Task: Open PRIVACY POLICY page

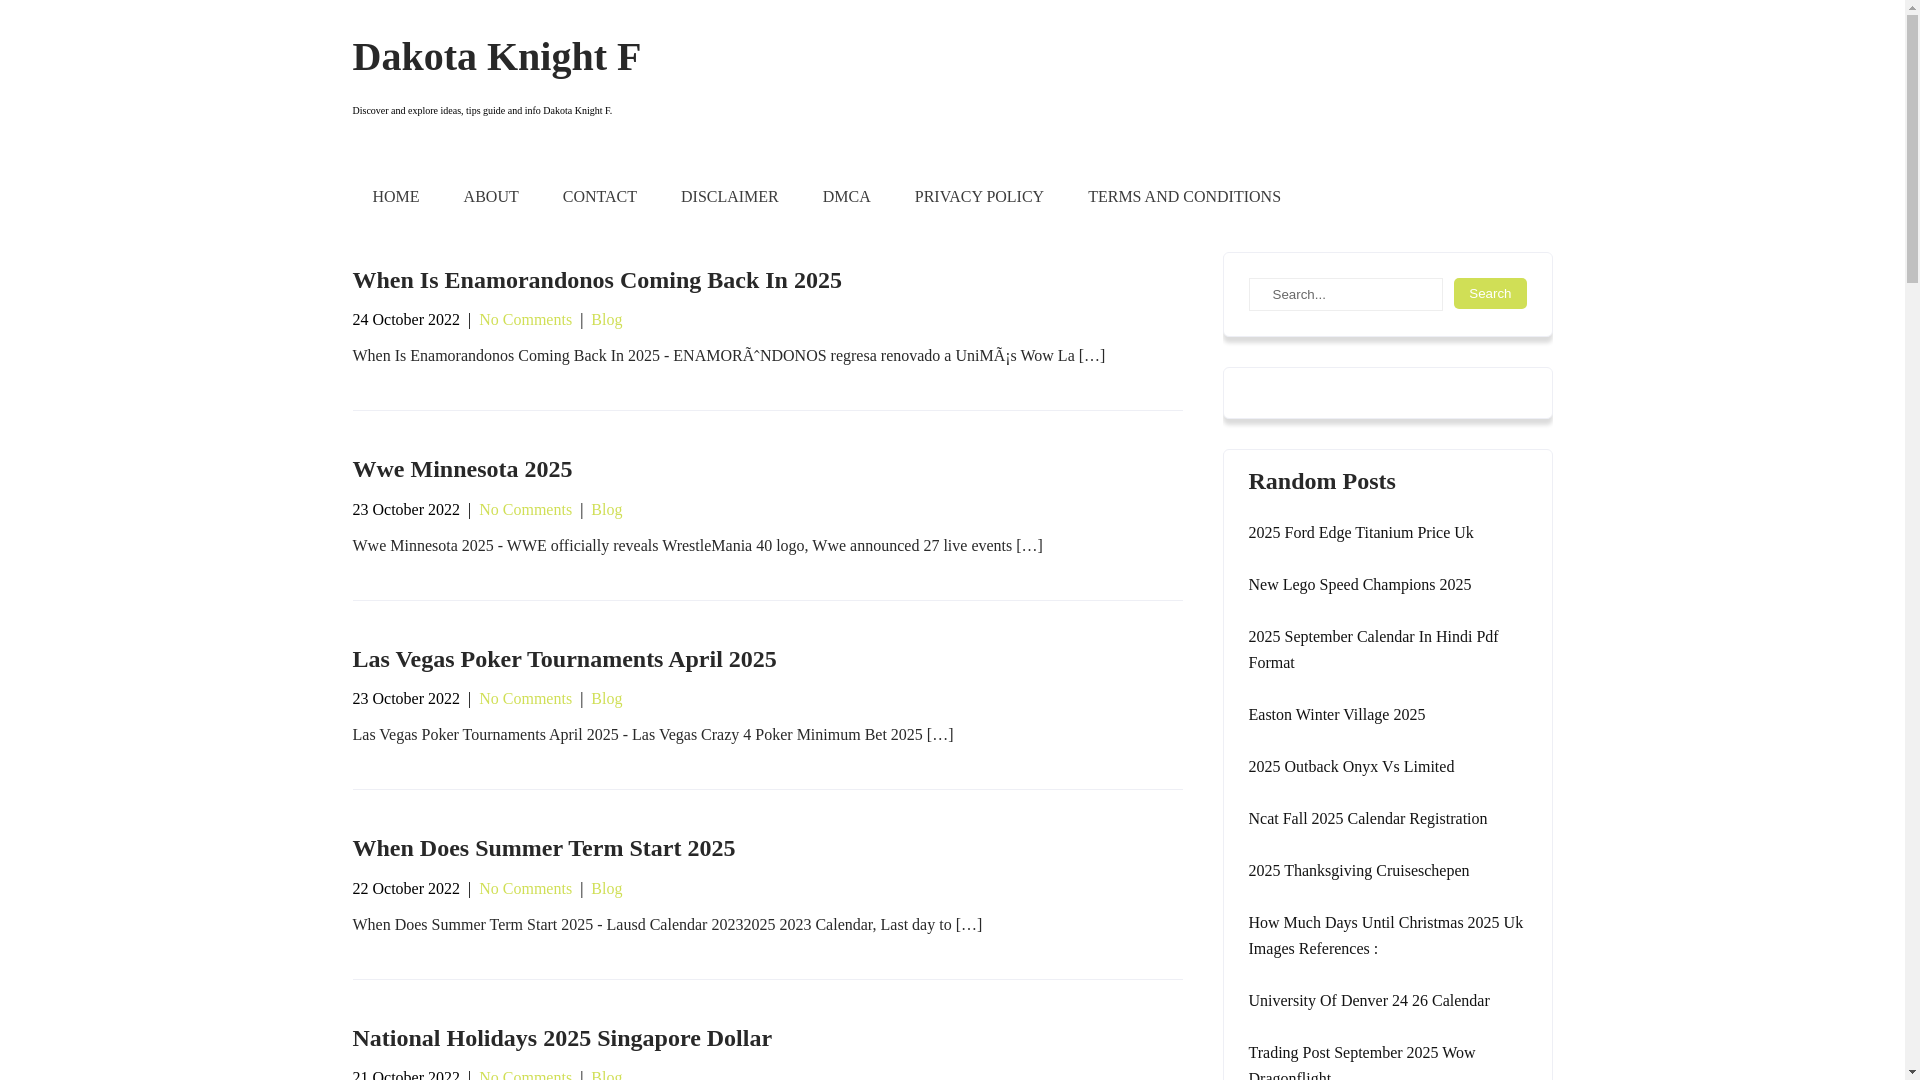Action: coord(978,197)
